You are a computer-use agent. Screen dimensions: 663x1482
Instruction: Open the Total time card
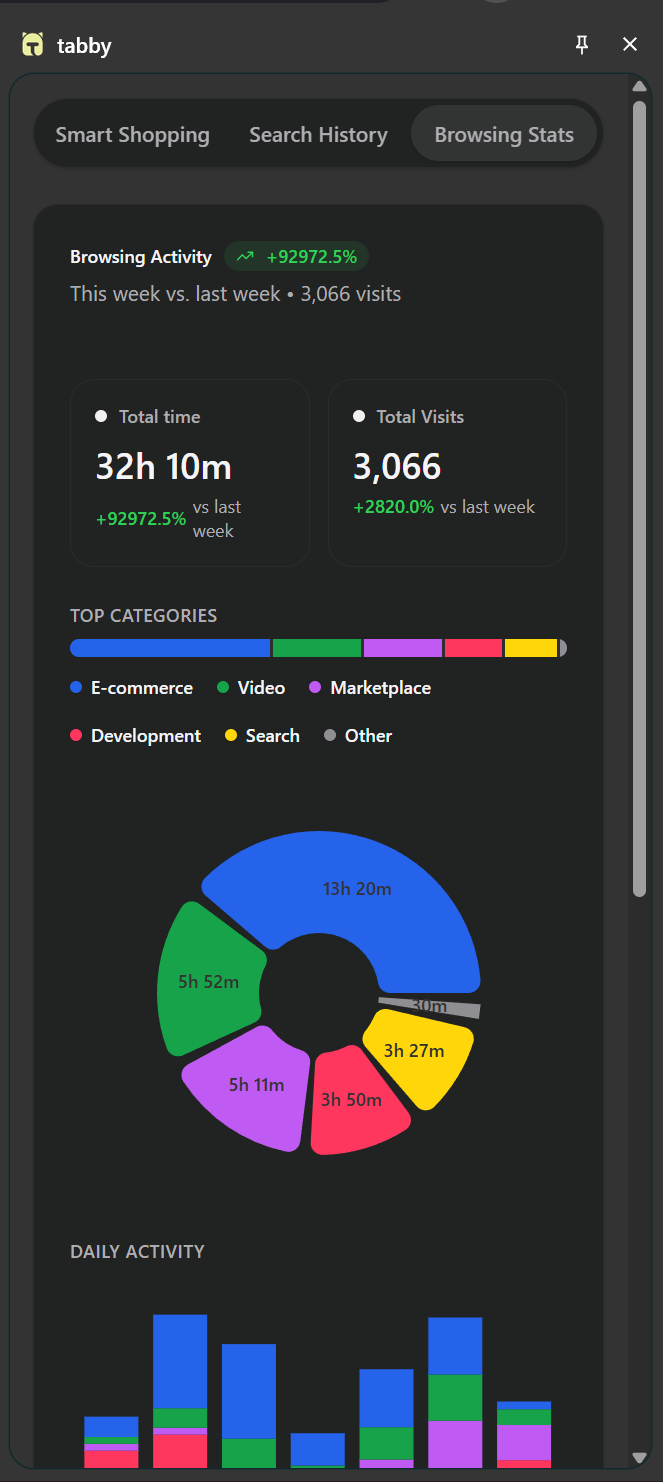tap(190, 473)
